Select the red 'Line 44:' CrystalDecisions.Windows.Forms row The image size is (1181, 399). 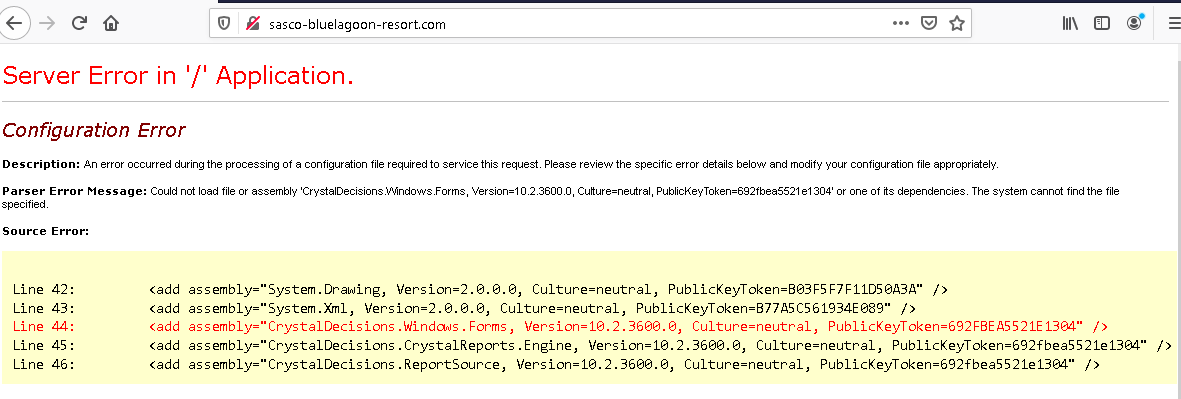560,327
